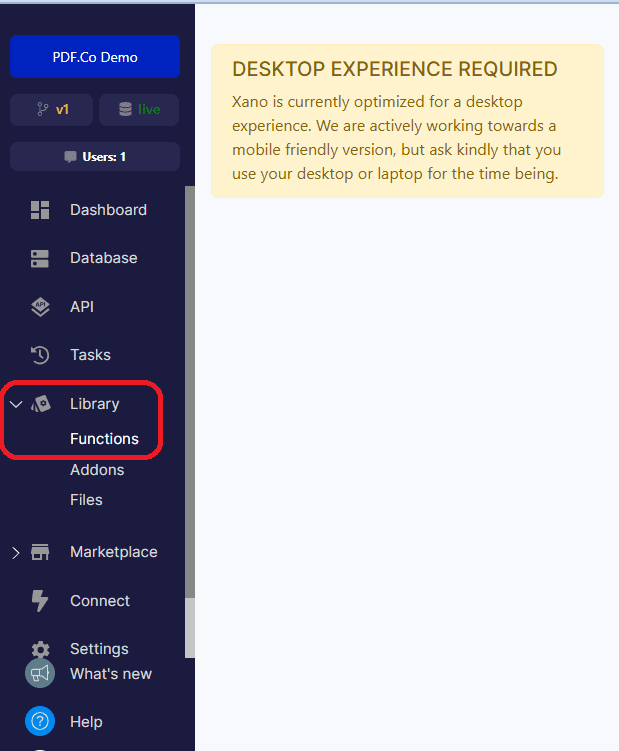619x751 pixels.
Task: Collapse the Library section chevron
Action: pos(15,404)
